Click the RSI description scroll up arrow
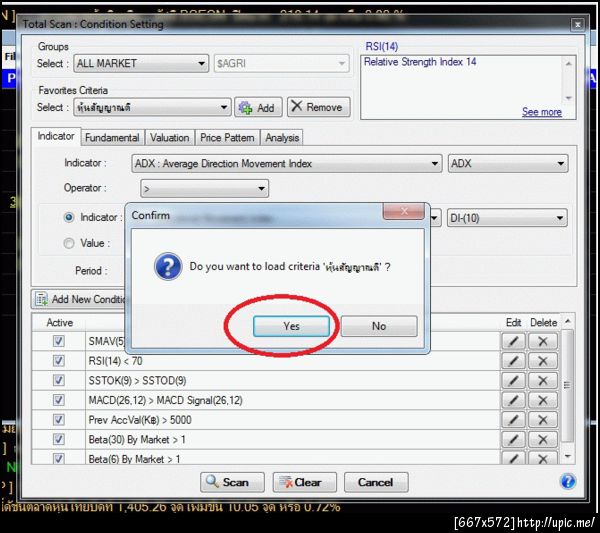The width and height of the screenshot is (600, 533). 568,64
